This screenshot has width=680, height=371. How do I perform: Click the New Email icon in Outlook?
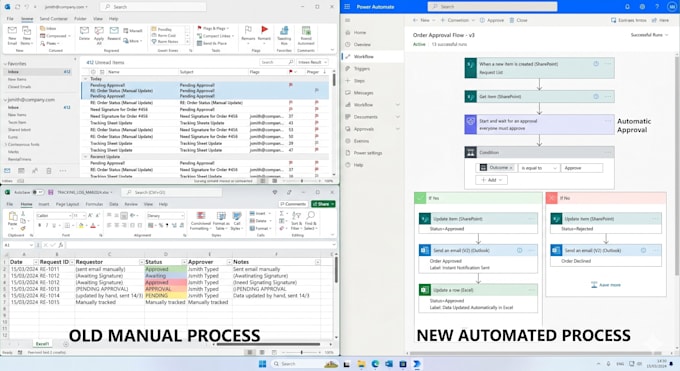[x=12, y=31]
